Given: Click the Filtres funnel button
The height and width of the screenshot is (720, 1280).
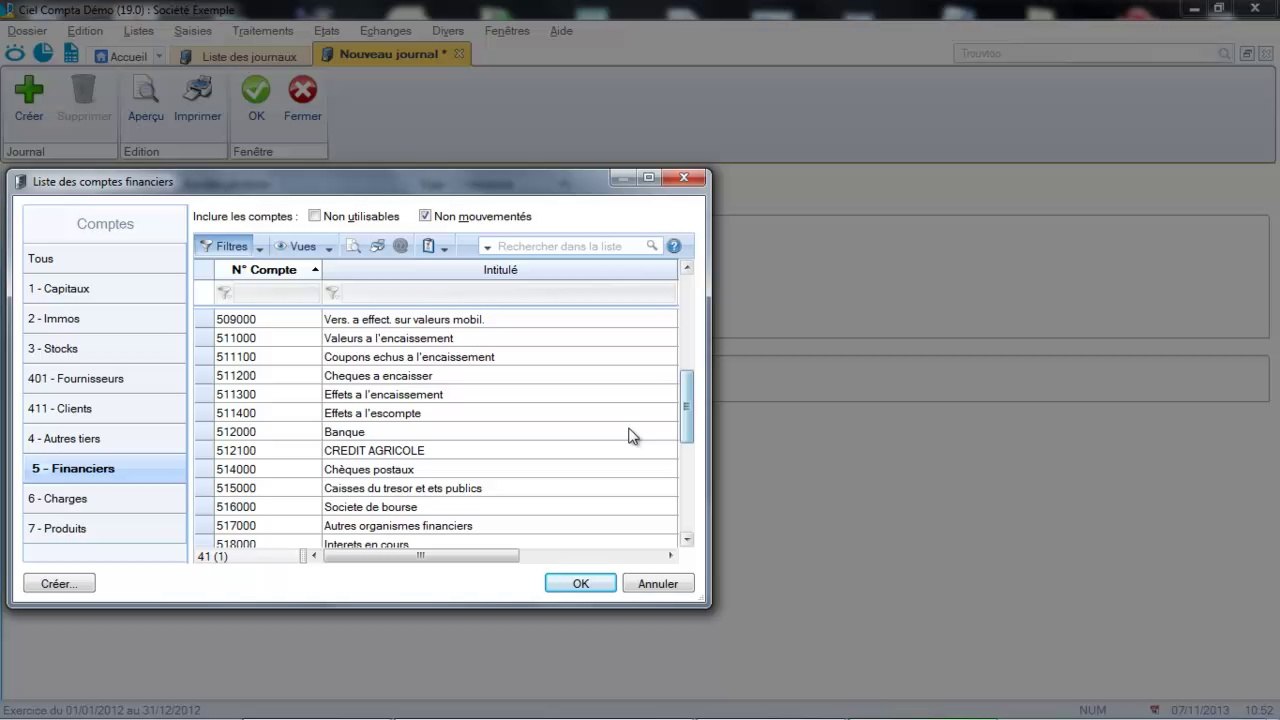Looking at the screenshot, I should click(224, 246).
